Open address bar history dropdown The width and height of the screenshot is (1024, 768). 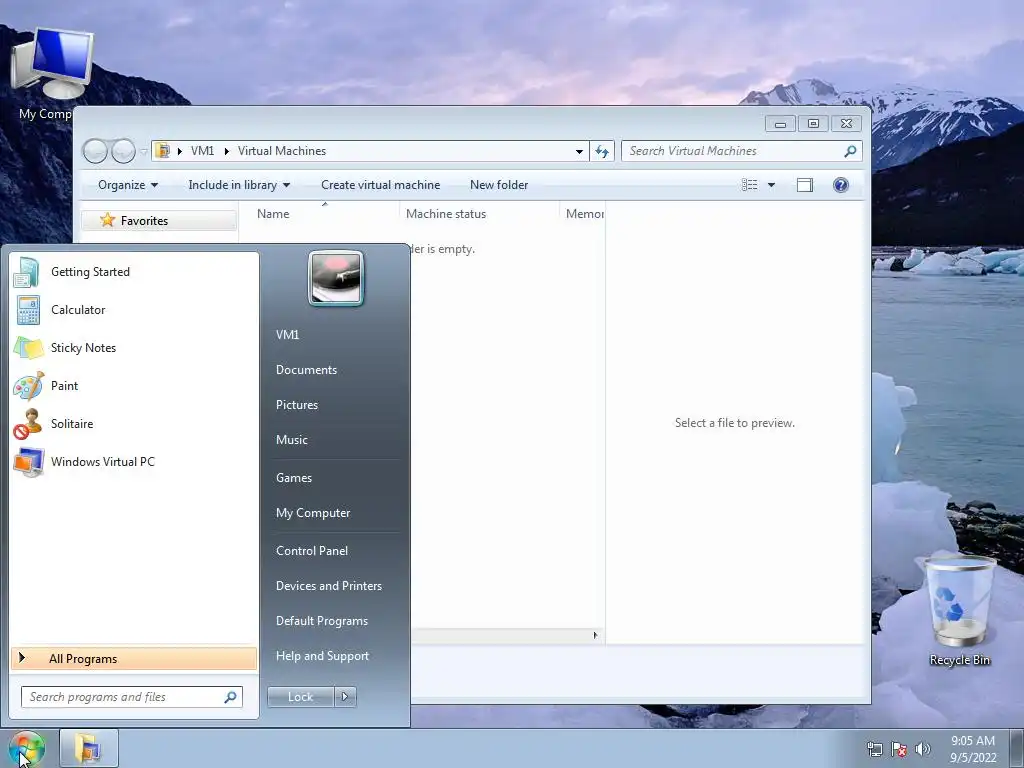pyautogui.click(x=579, y=152)
